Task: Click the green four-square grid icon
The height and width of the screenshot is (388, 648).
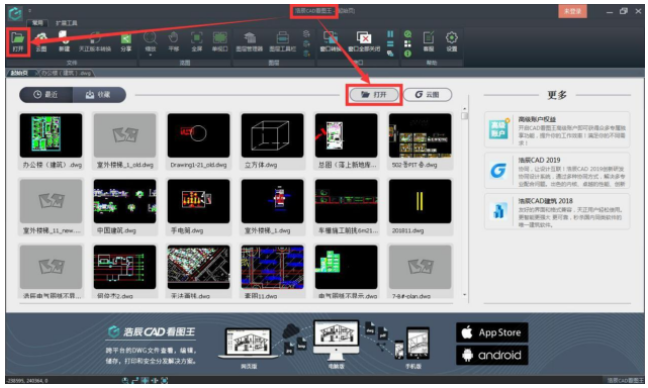Action: (x=407, y=44)
